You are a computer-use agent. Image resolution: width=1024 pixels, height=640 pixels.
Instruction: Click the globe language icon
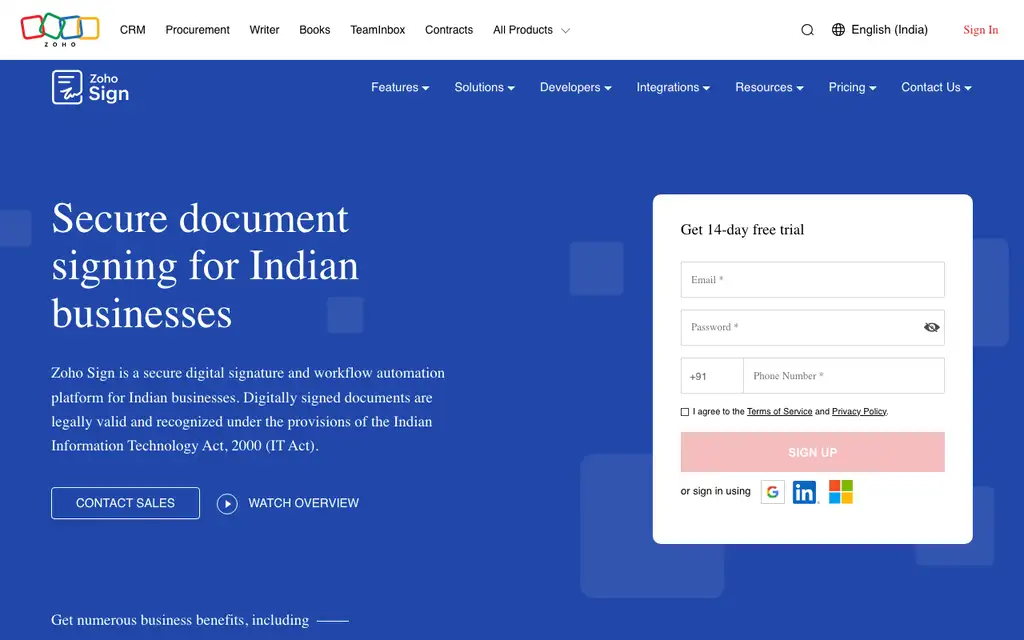coord(838,29)
